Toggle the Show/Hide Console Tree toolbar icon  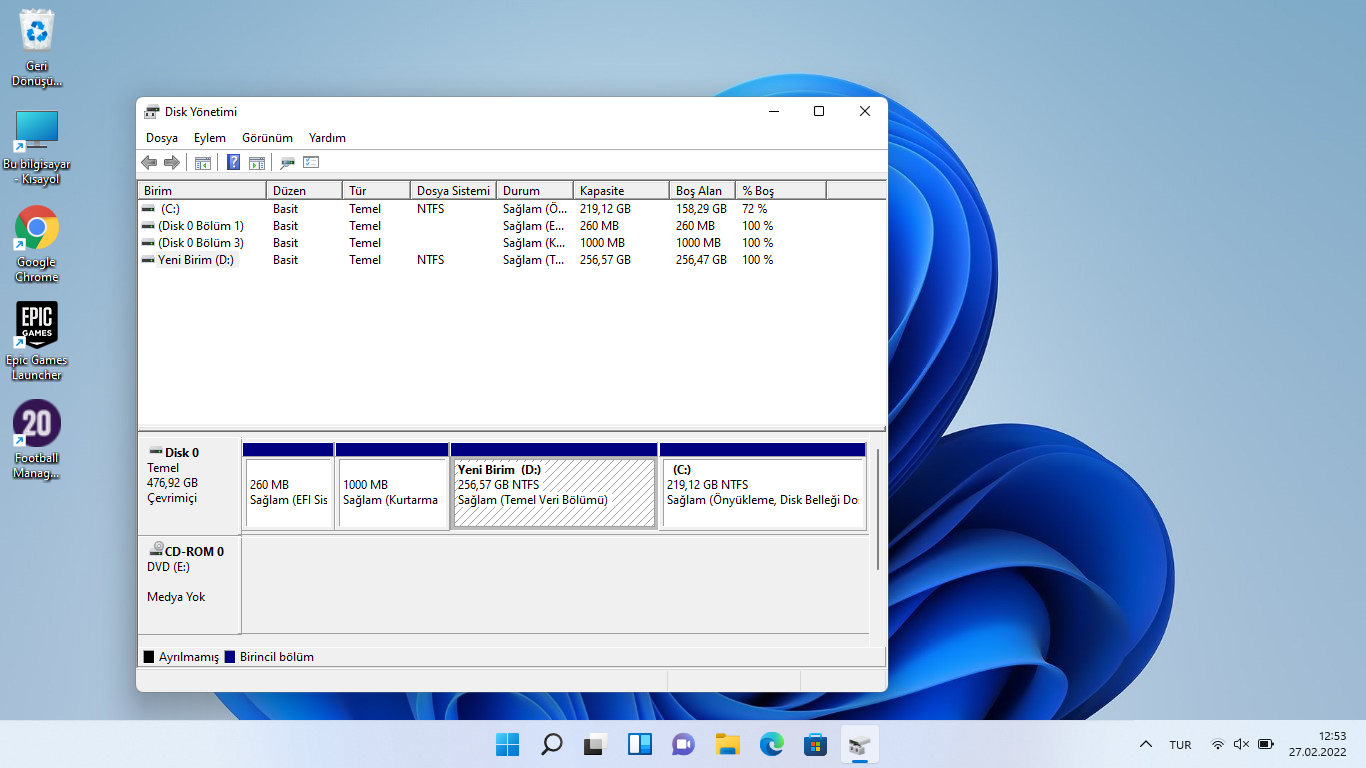202,162
